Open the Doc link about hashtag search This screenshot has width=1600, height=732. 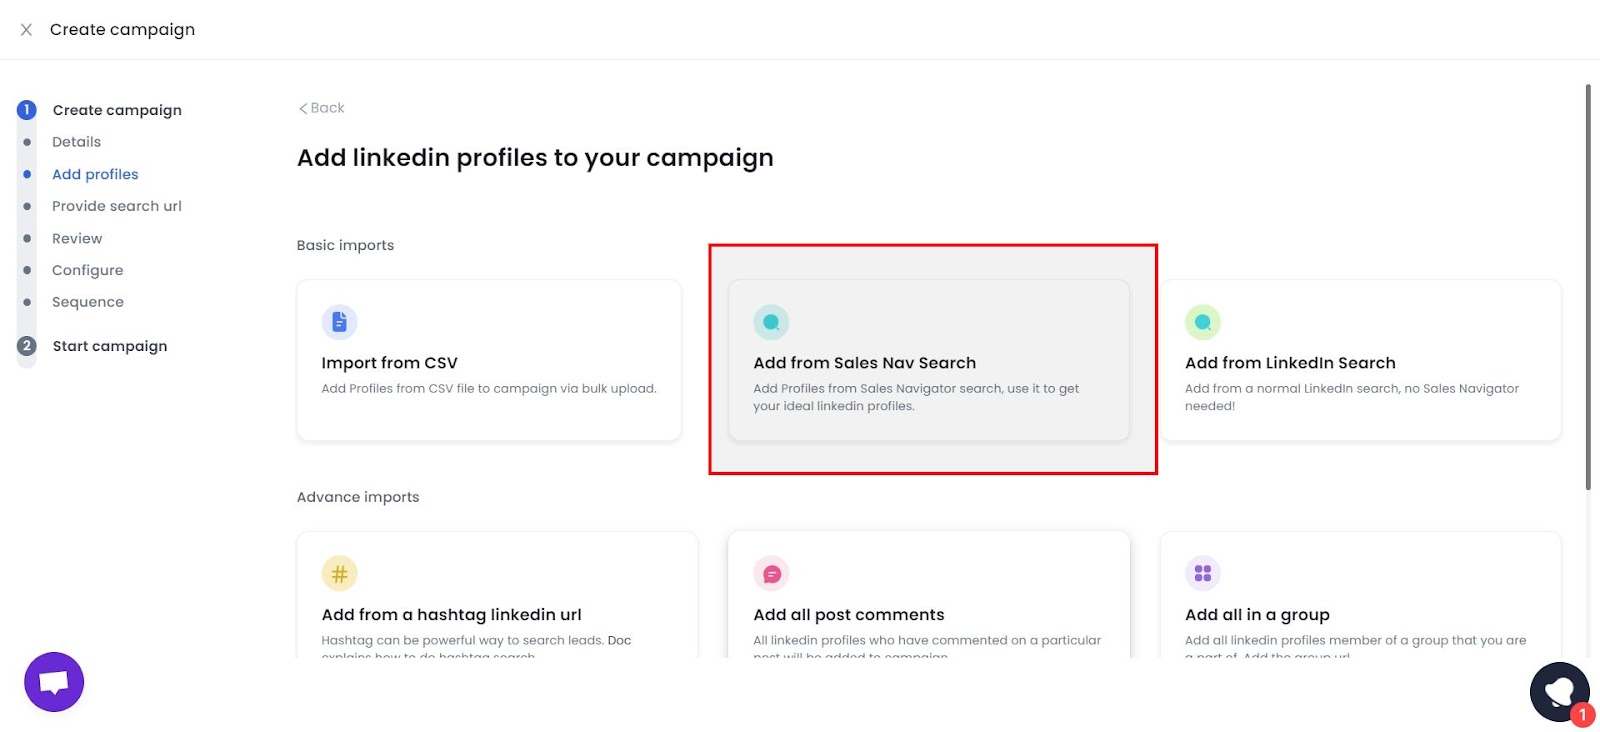[x=618, y=640]
